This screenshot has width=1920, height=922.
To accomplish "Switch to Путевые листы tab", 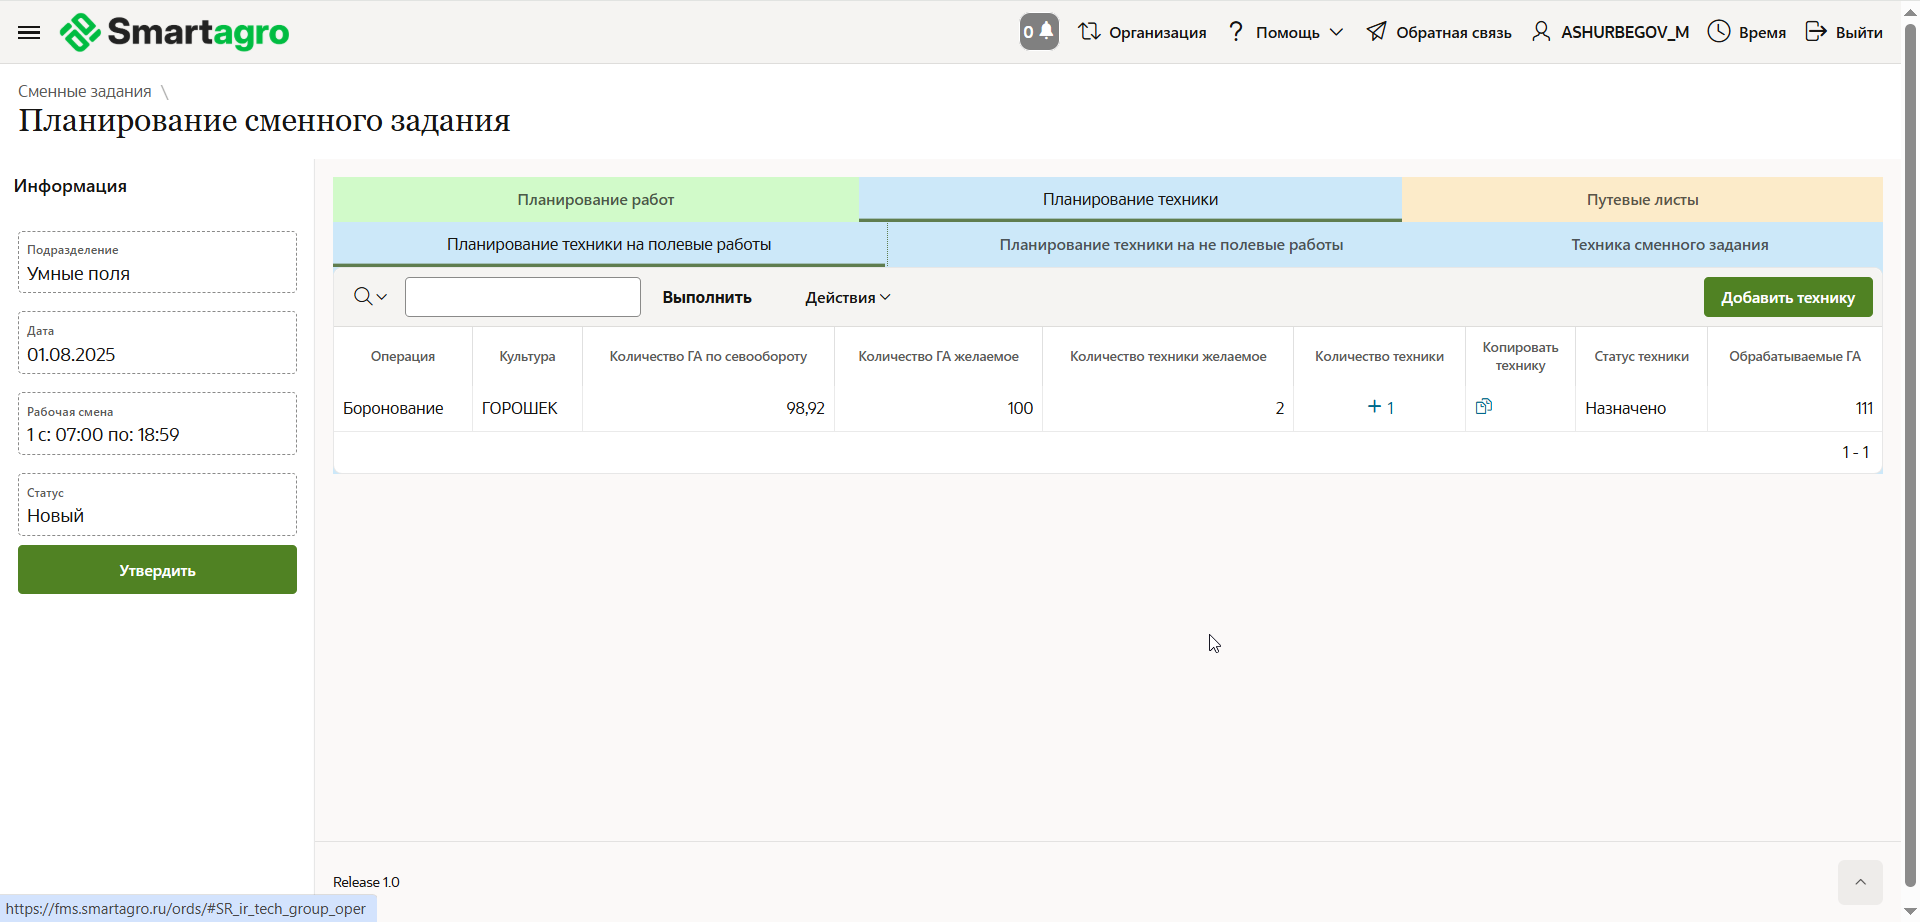I will tap(1642, 200).
